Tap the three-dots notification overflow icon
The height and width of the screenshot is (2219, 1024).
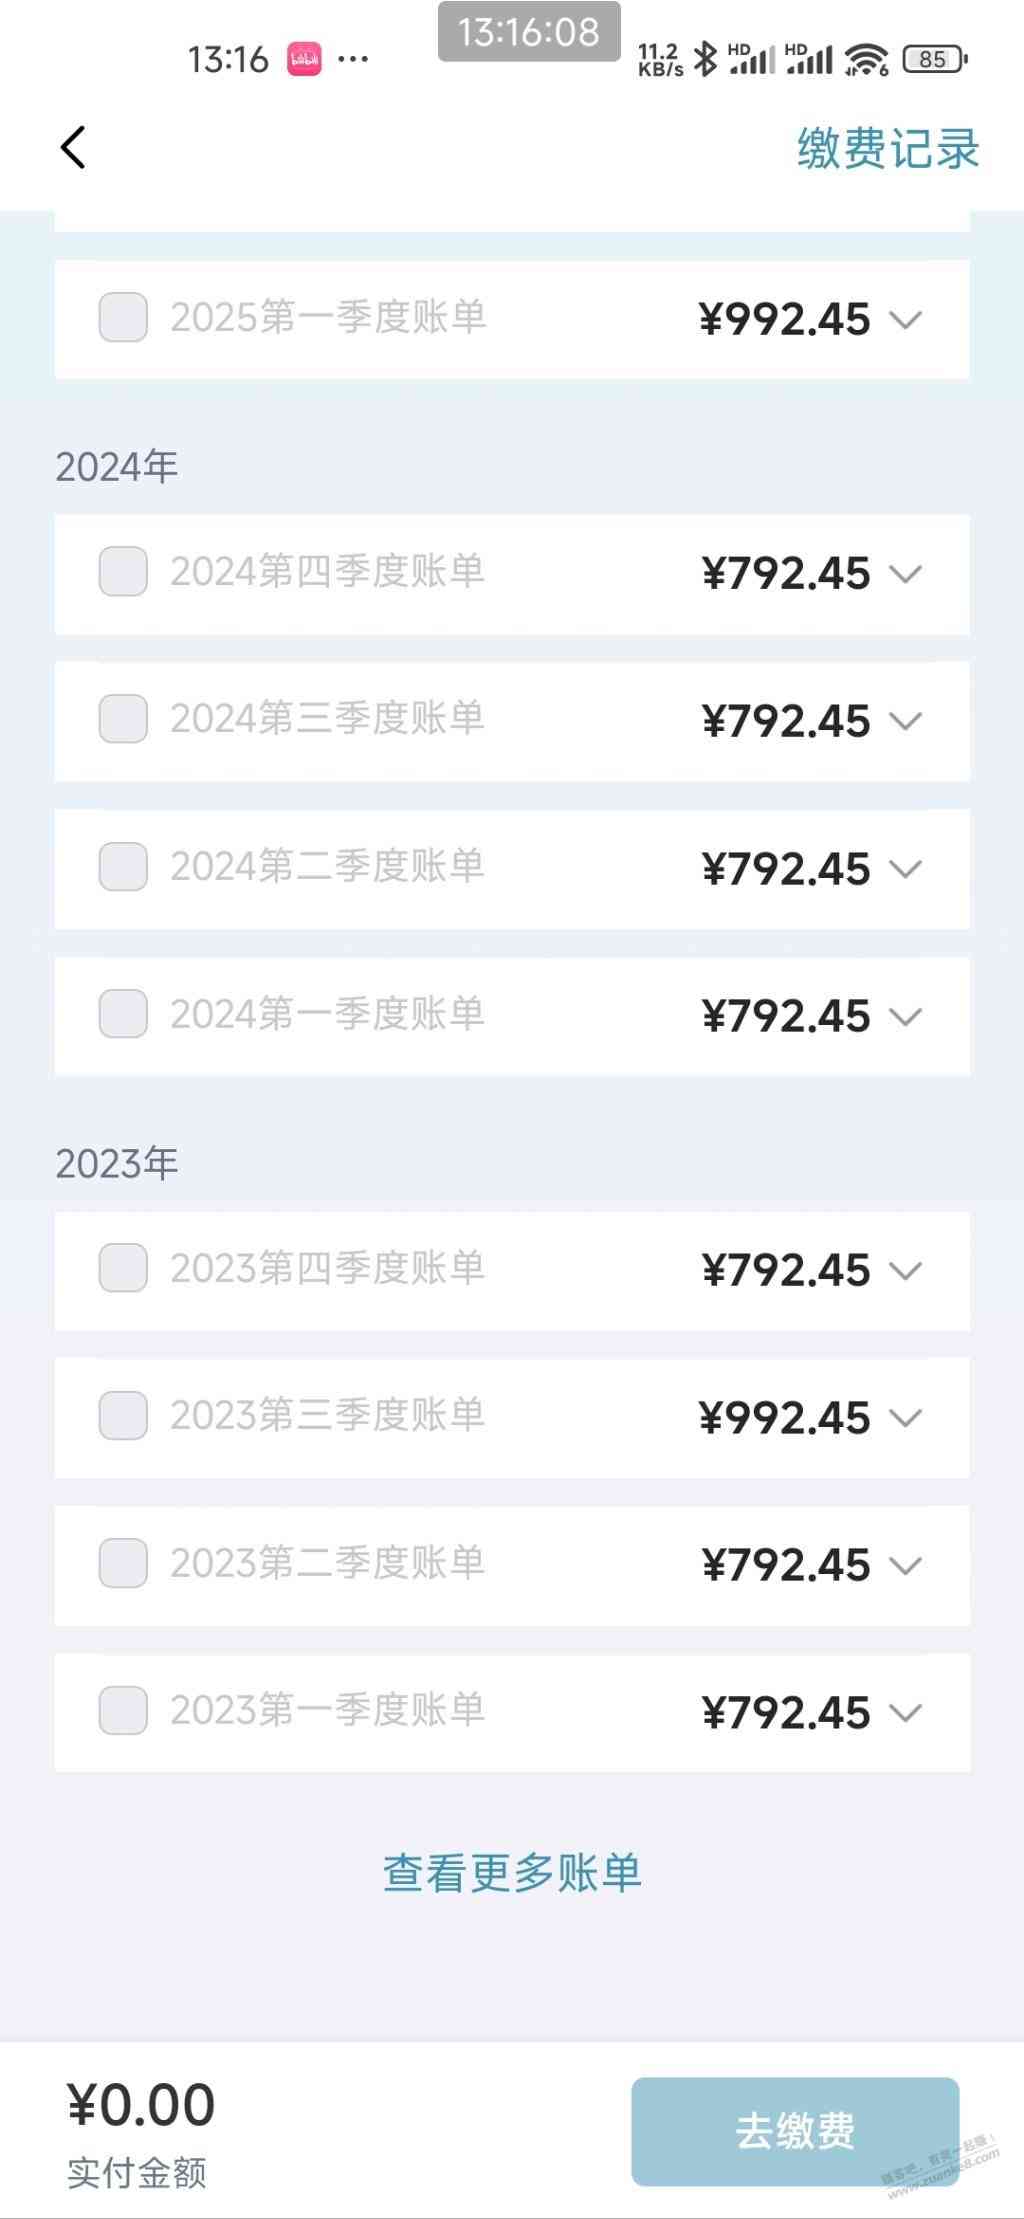(x=353, y=60)
